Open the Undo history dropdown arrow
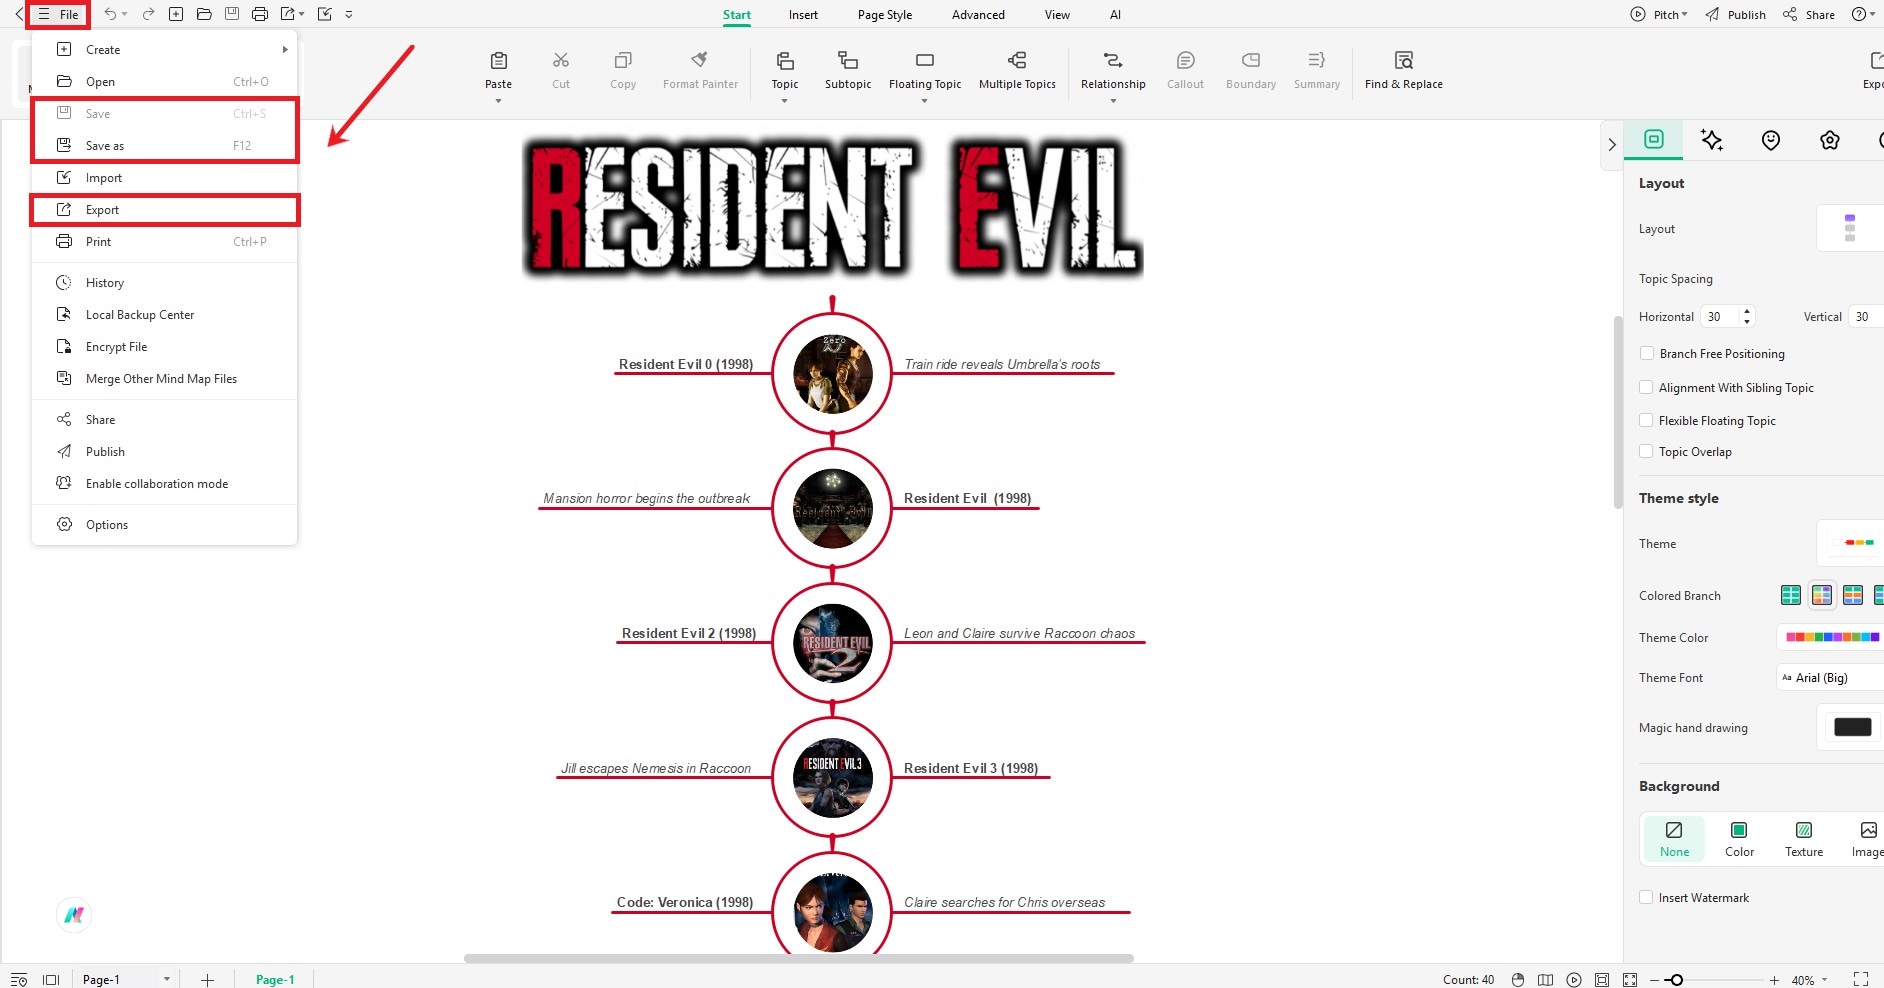Viewport: 1884px width, 988px height. coord(125,14)
